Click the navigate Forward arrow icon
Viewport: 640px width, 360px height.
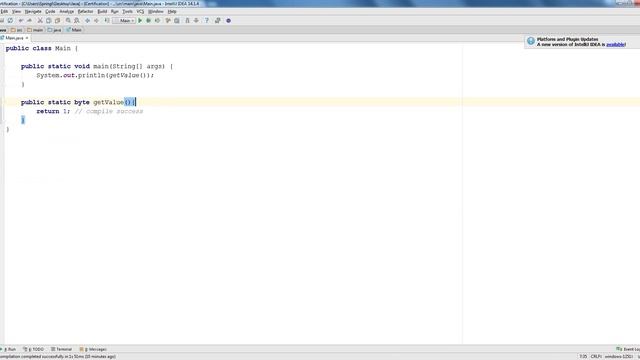coord(96,20)
